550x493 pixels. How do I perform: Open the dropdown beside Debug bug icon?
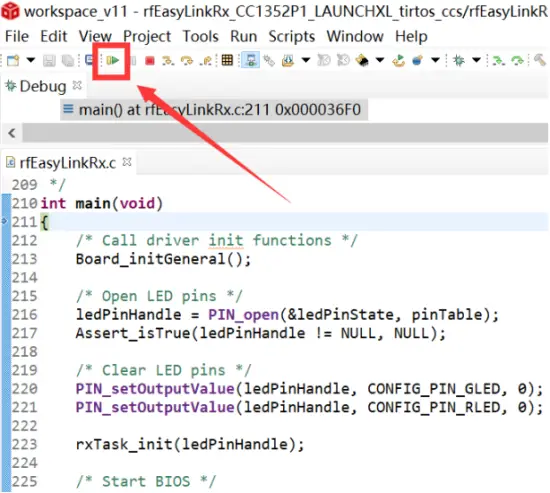[x=476, y=60]
